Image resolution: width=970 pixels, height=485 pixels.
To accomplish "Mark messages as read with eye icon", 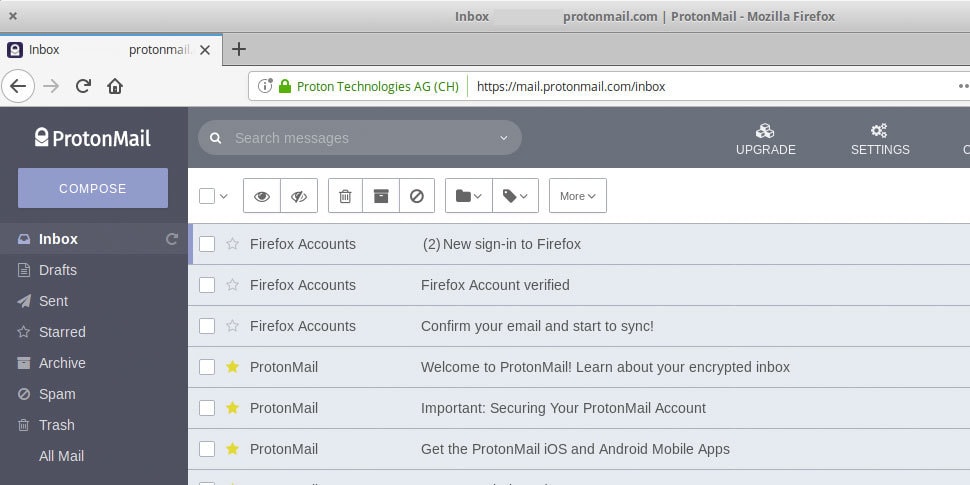I will 262,196.
